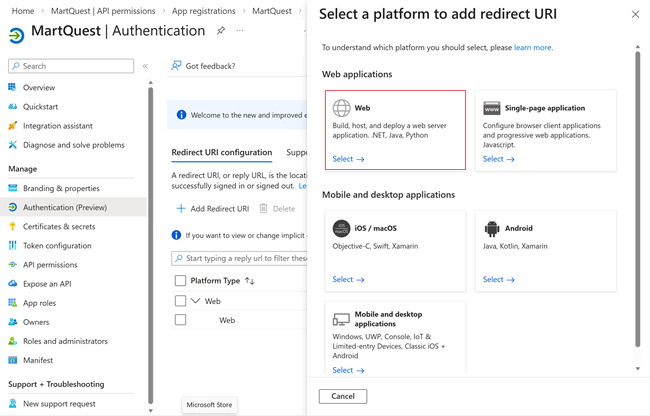650x416 pixels.
Task: Click the Delete trash can icon
Action: [263, 208]
